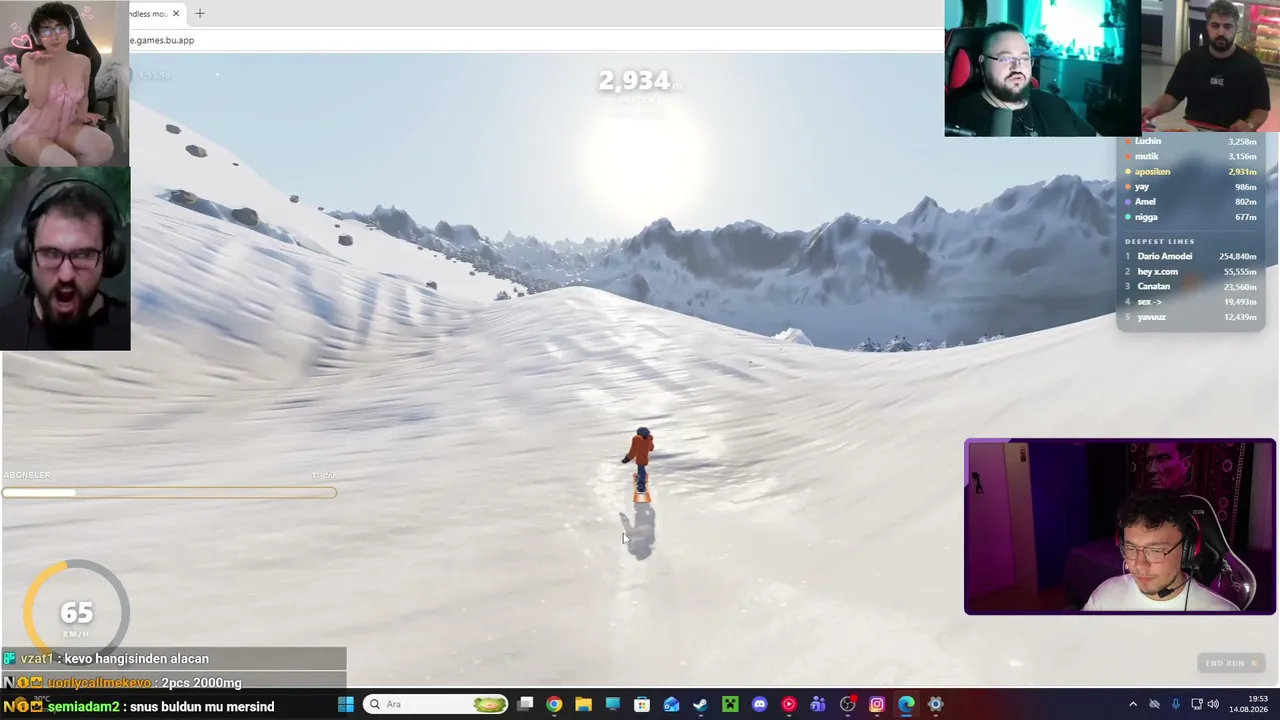The width and height of the screenshot is (1280, 720).
Task: Open Settings gear from the taskbar
Action: pyautogui.click(x=936, y=704)
